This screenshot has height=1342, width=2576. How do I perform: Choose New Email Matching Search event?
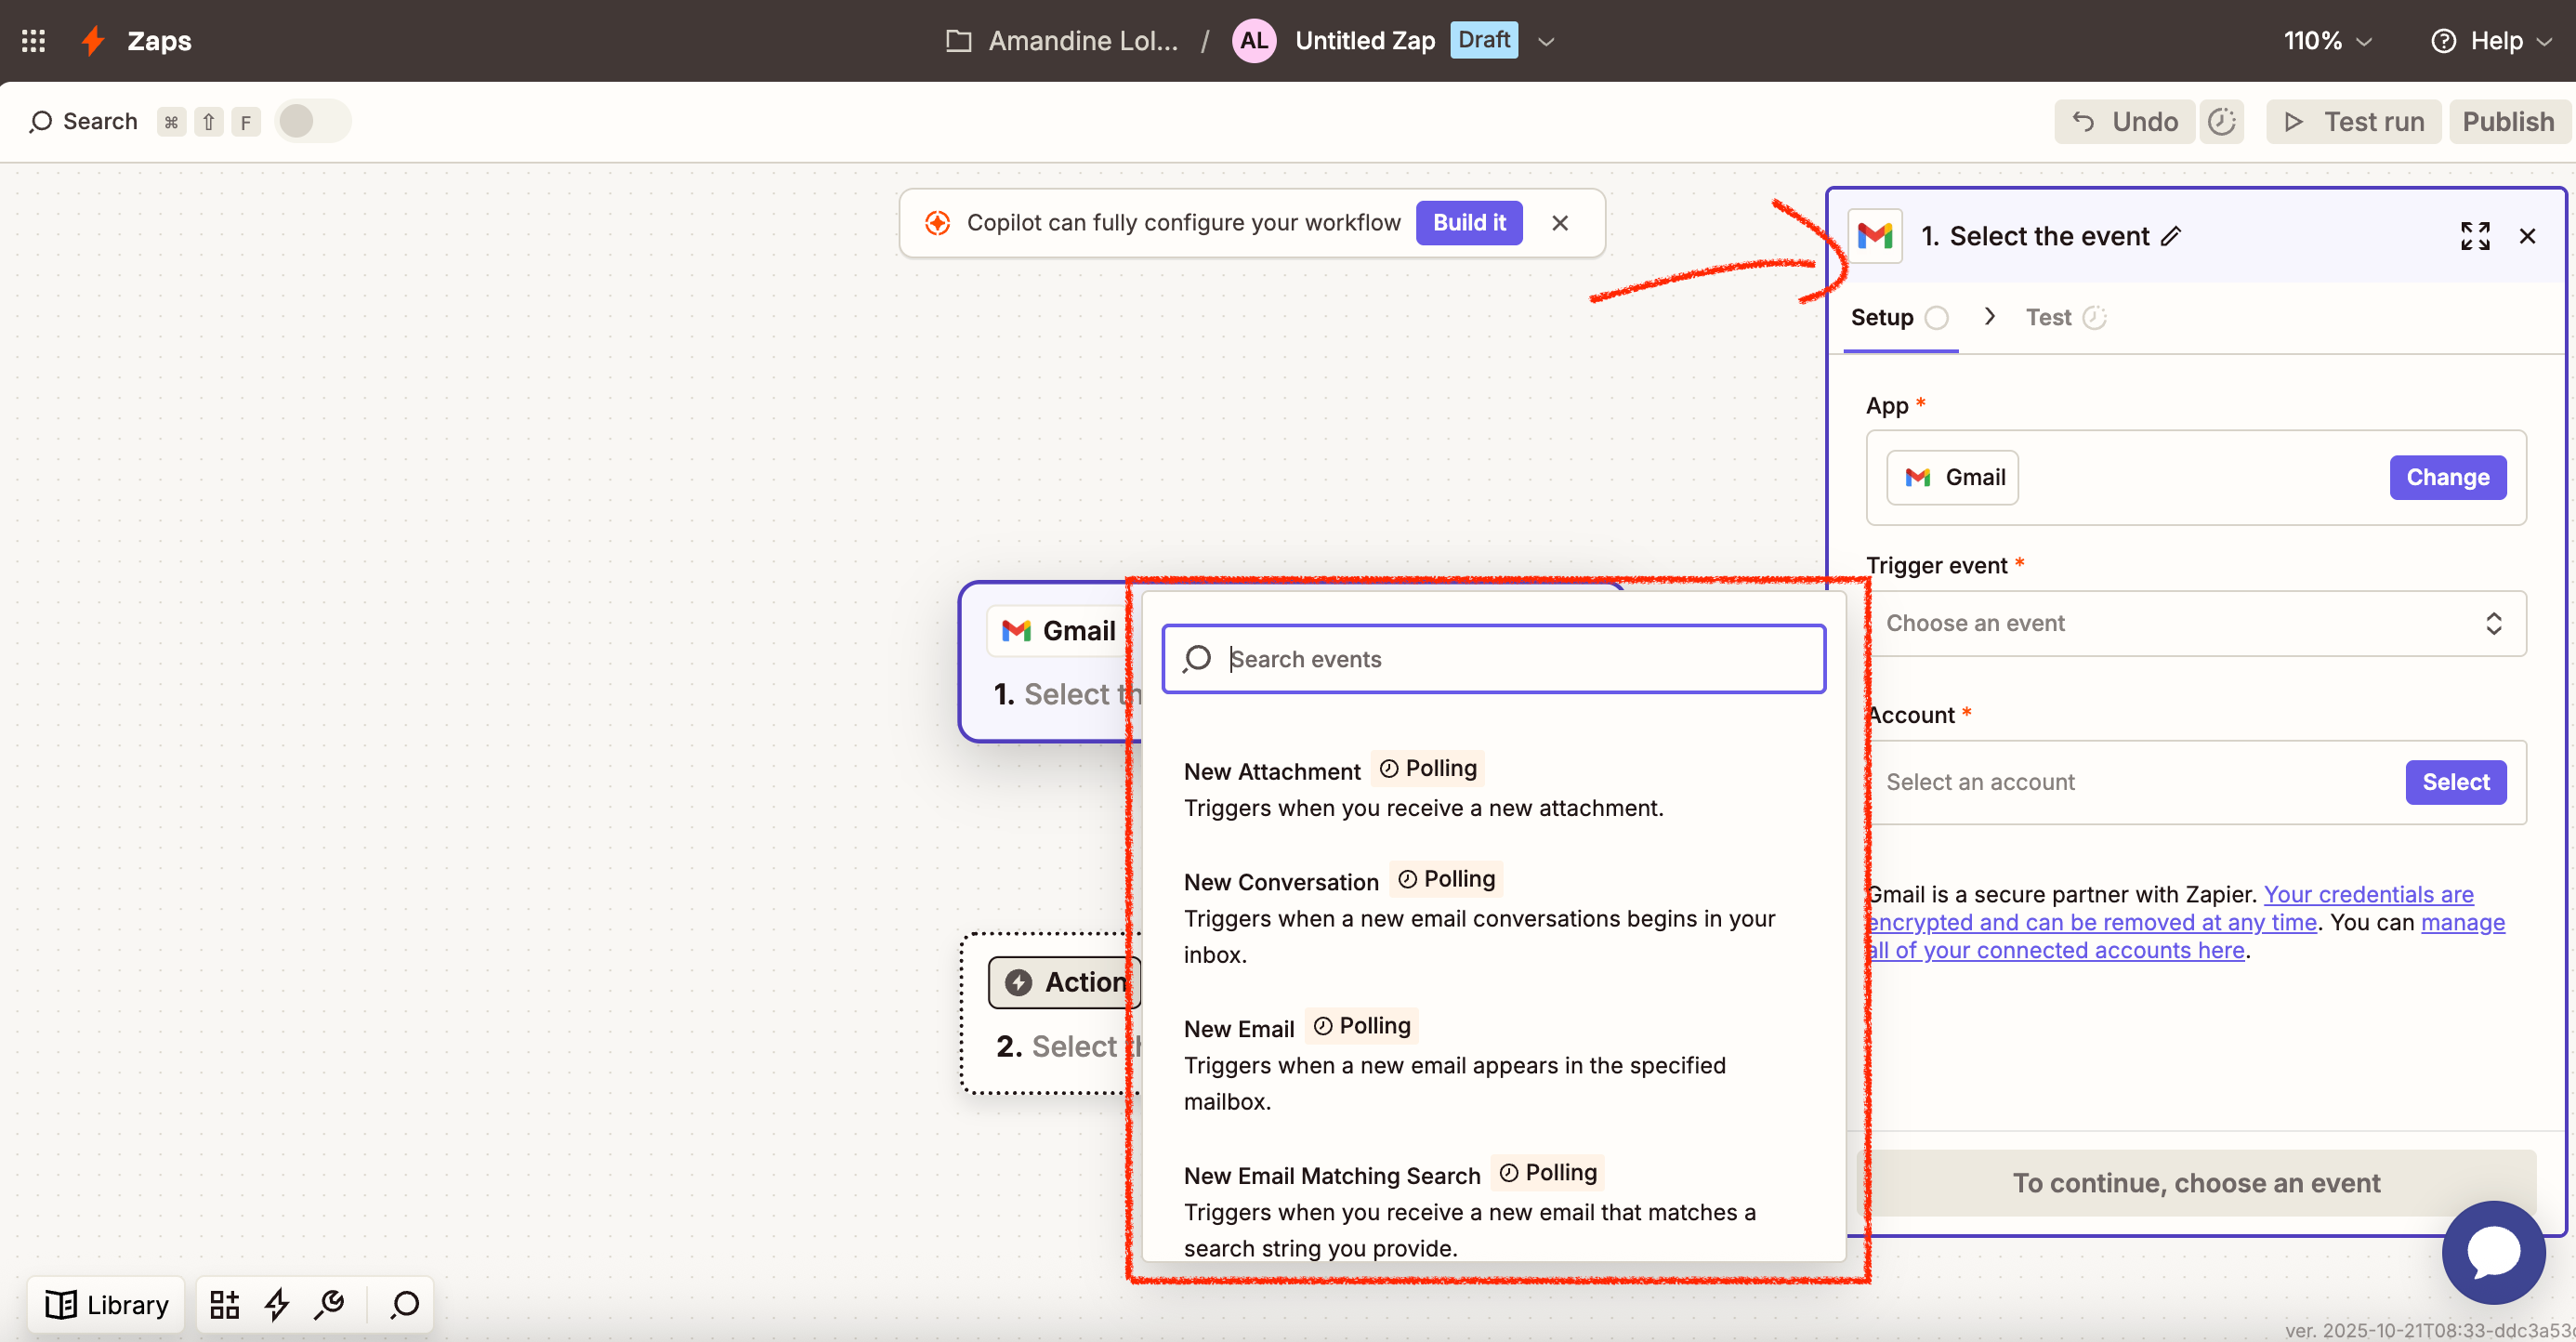click(x=1493, y=1210)
